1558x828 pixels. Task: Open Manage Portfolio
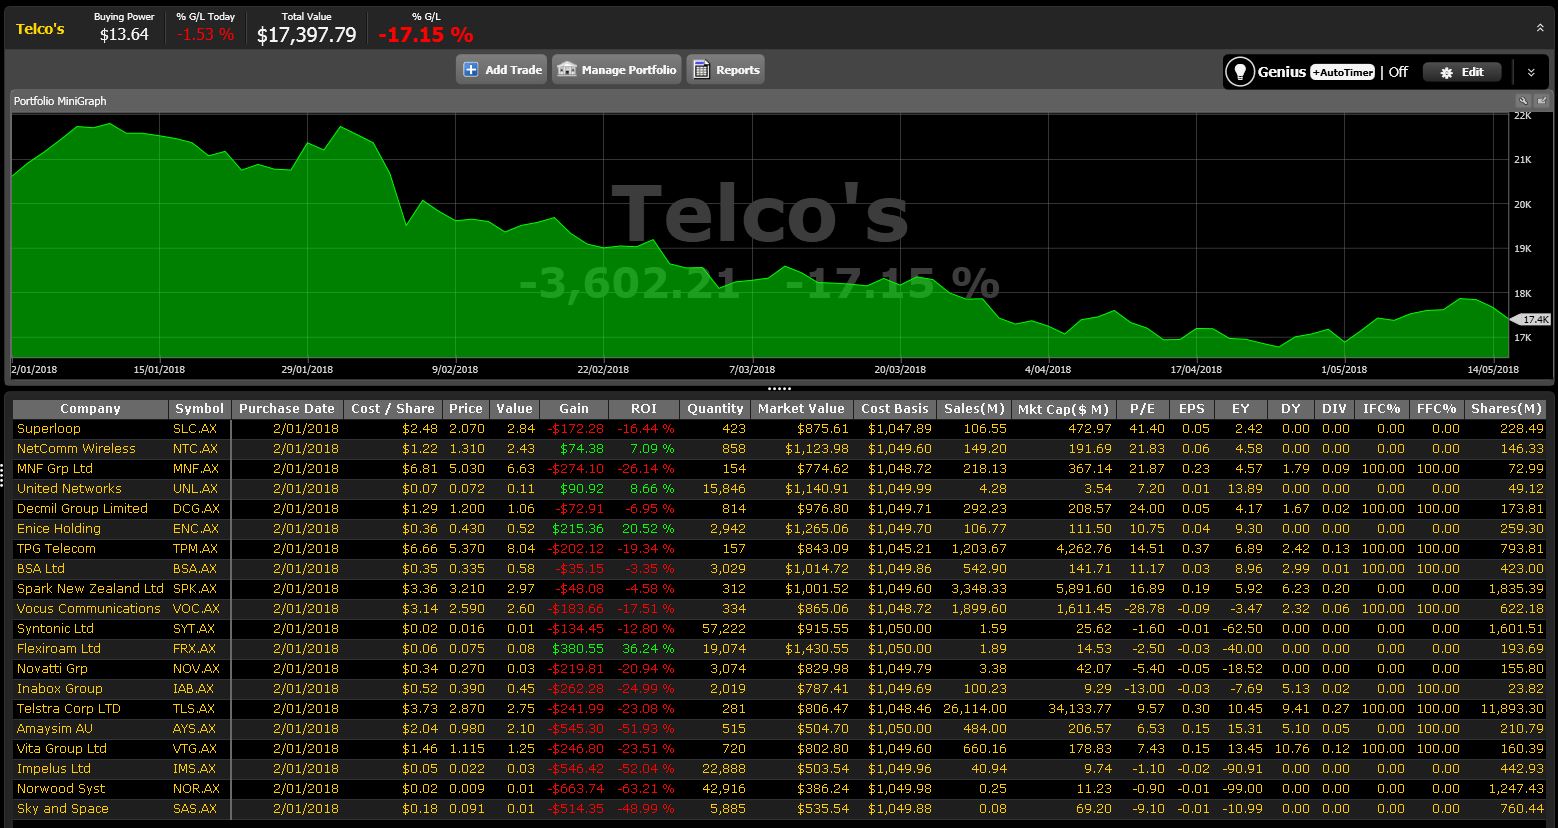coord(617,69)
